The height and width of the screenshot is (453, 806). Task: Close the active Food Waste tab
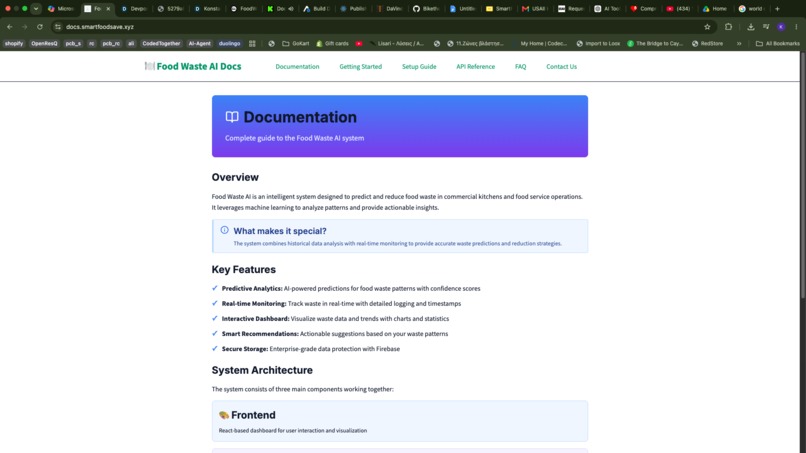click(x=108, y=9)
